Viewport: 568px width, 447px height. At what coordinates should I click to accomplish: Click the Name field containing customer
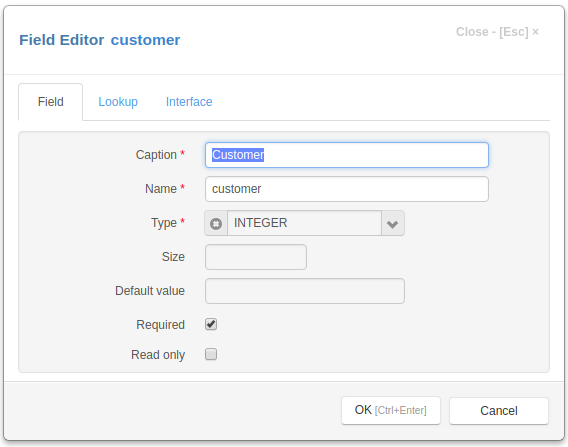tap(347, 189)
